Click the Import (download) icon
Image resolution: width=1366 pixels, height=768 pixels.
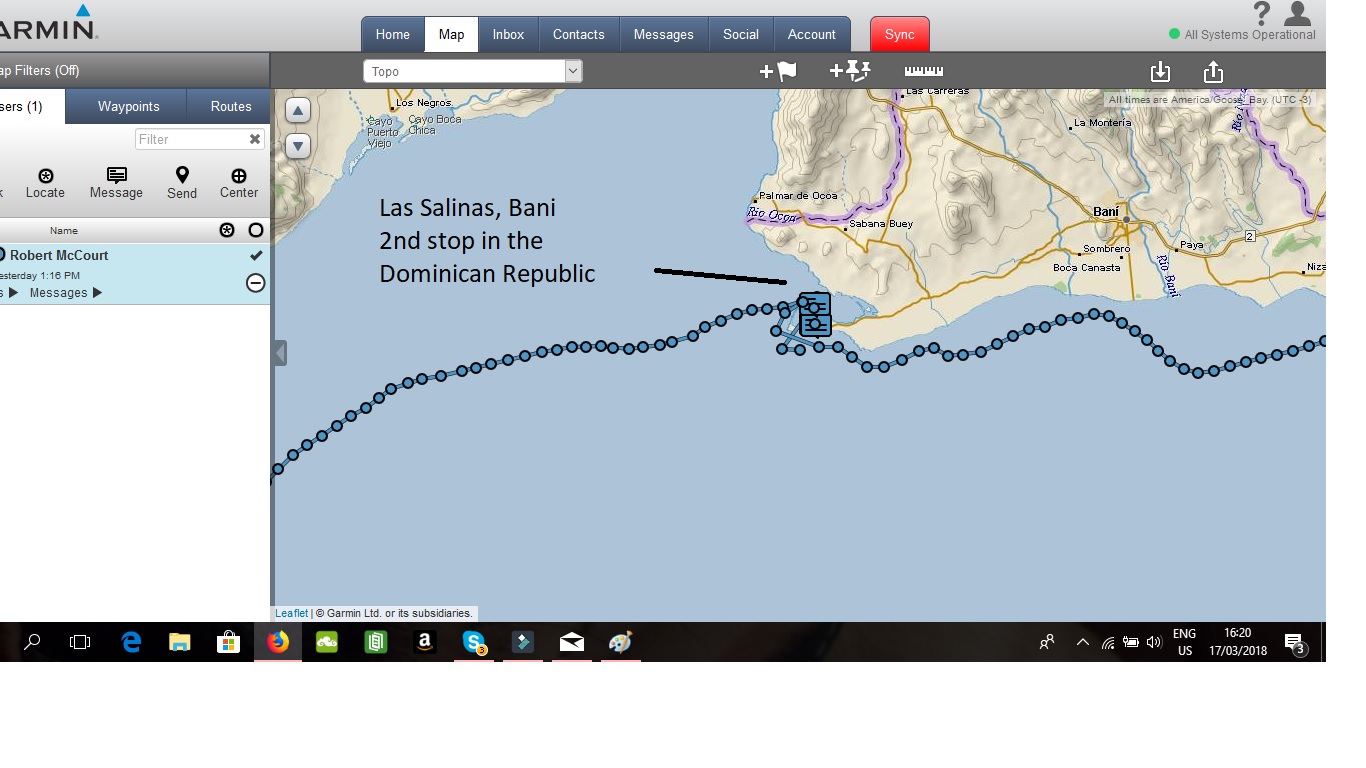1160,71
